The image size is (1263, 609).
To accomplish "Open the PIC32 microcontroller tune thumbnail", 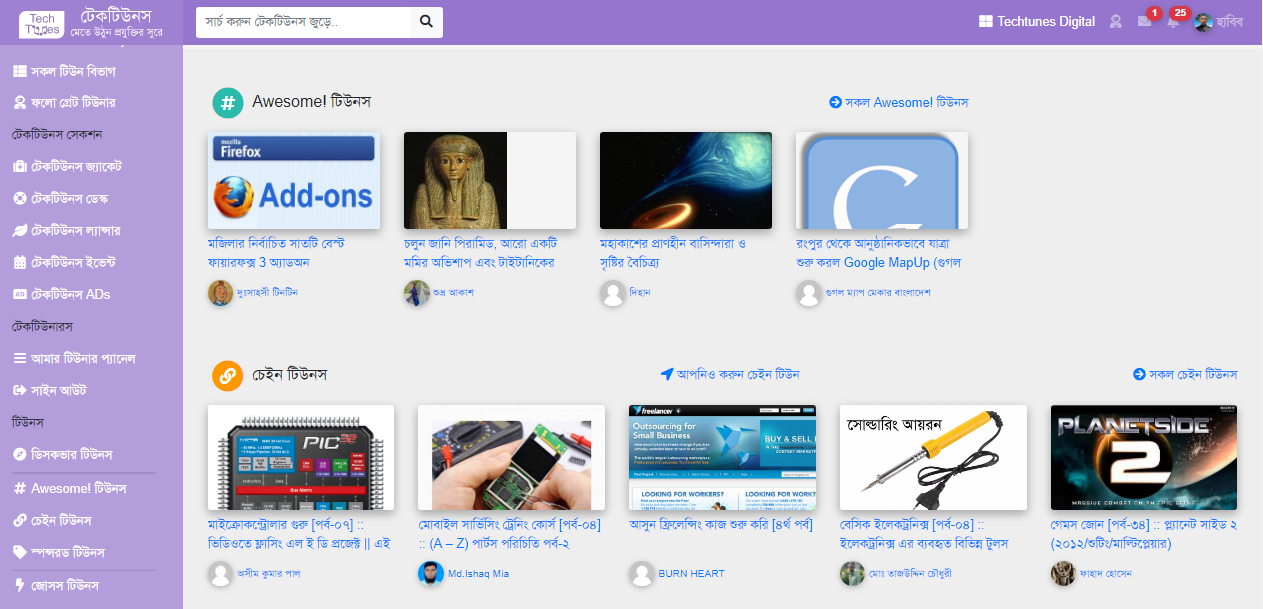I will [x=301, y=458].
